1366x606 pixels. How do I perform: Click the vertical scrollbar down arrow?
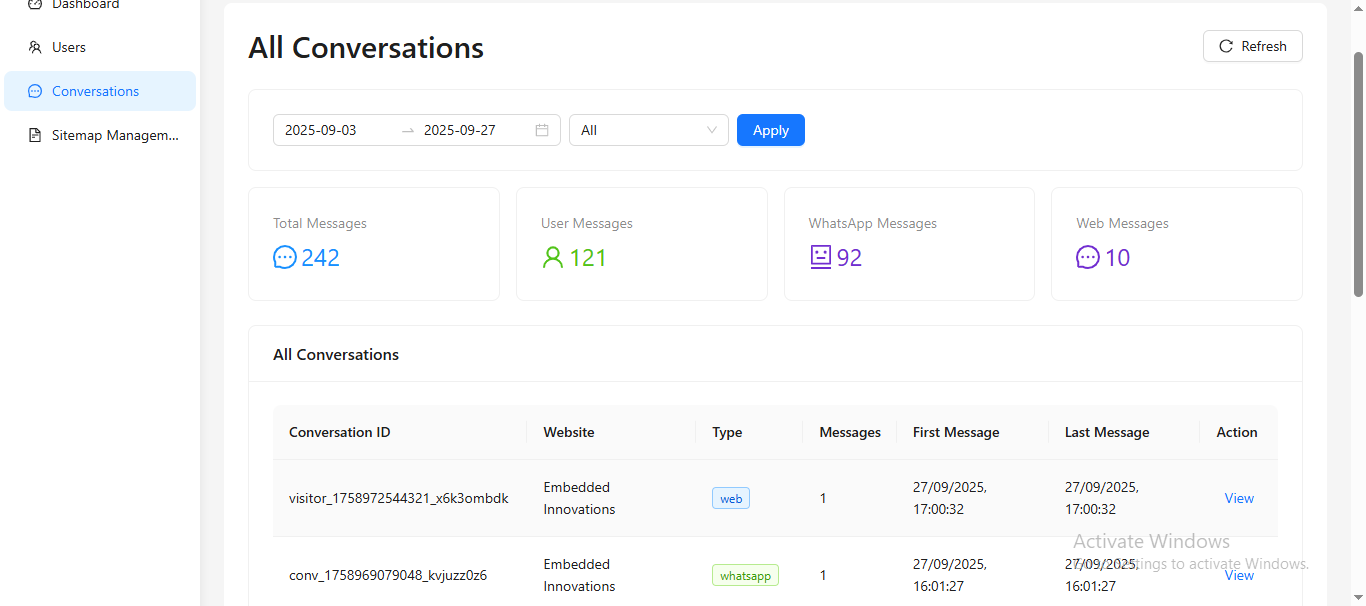tap(1358, 598)
